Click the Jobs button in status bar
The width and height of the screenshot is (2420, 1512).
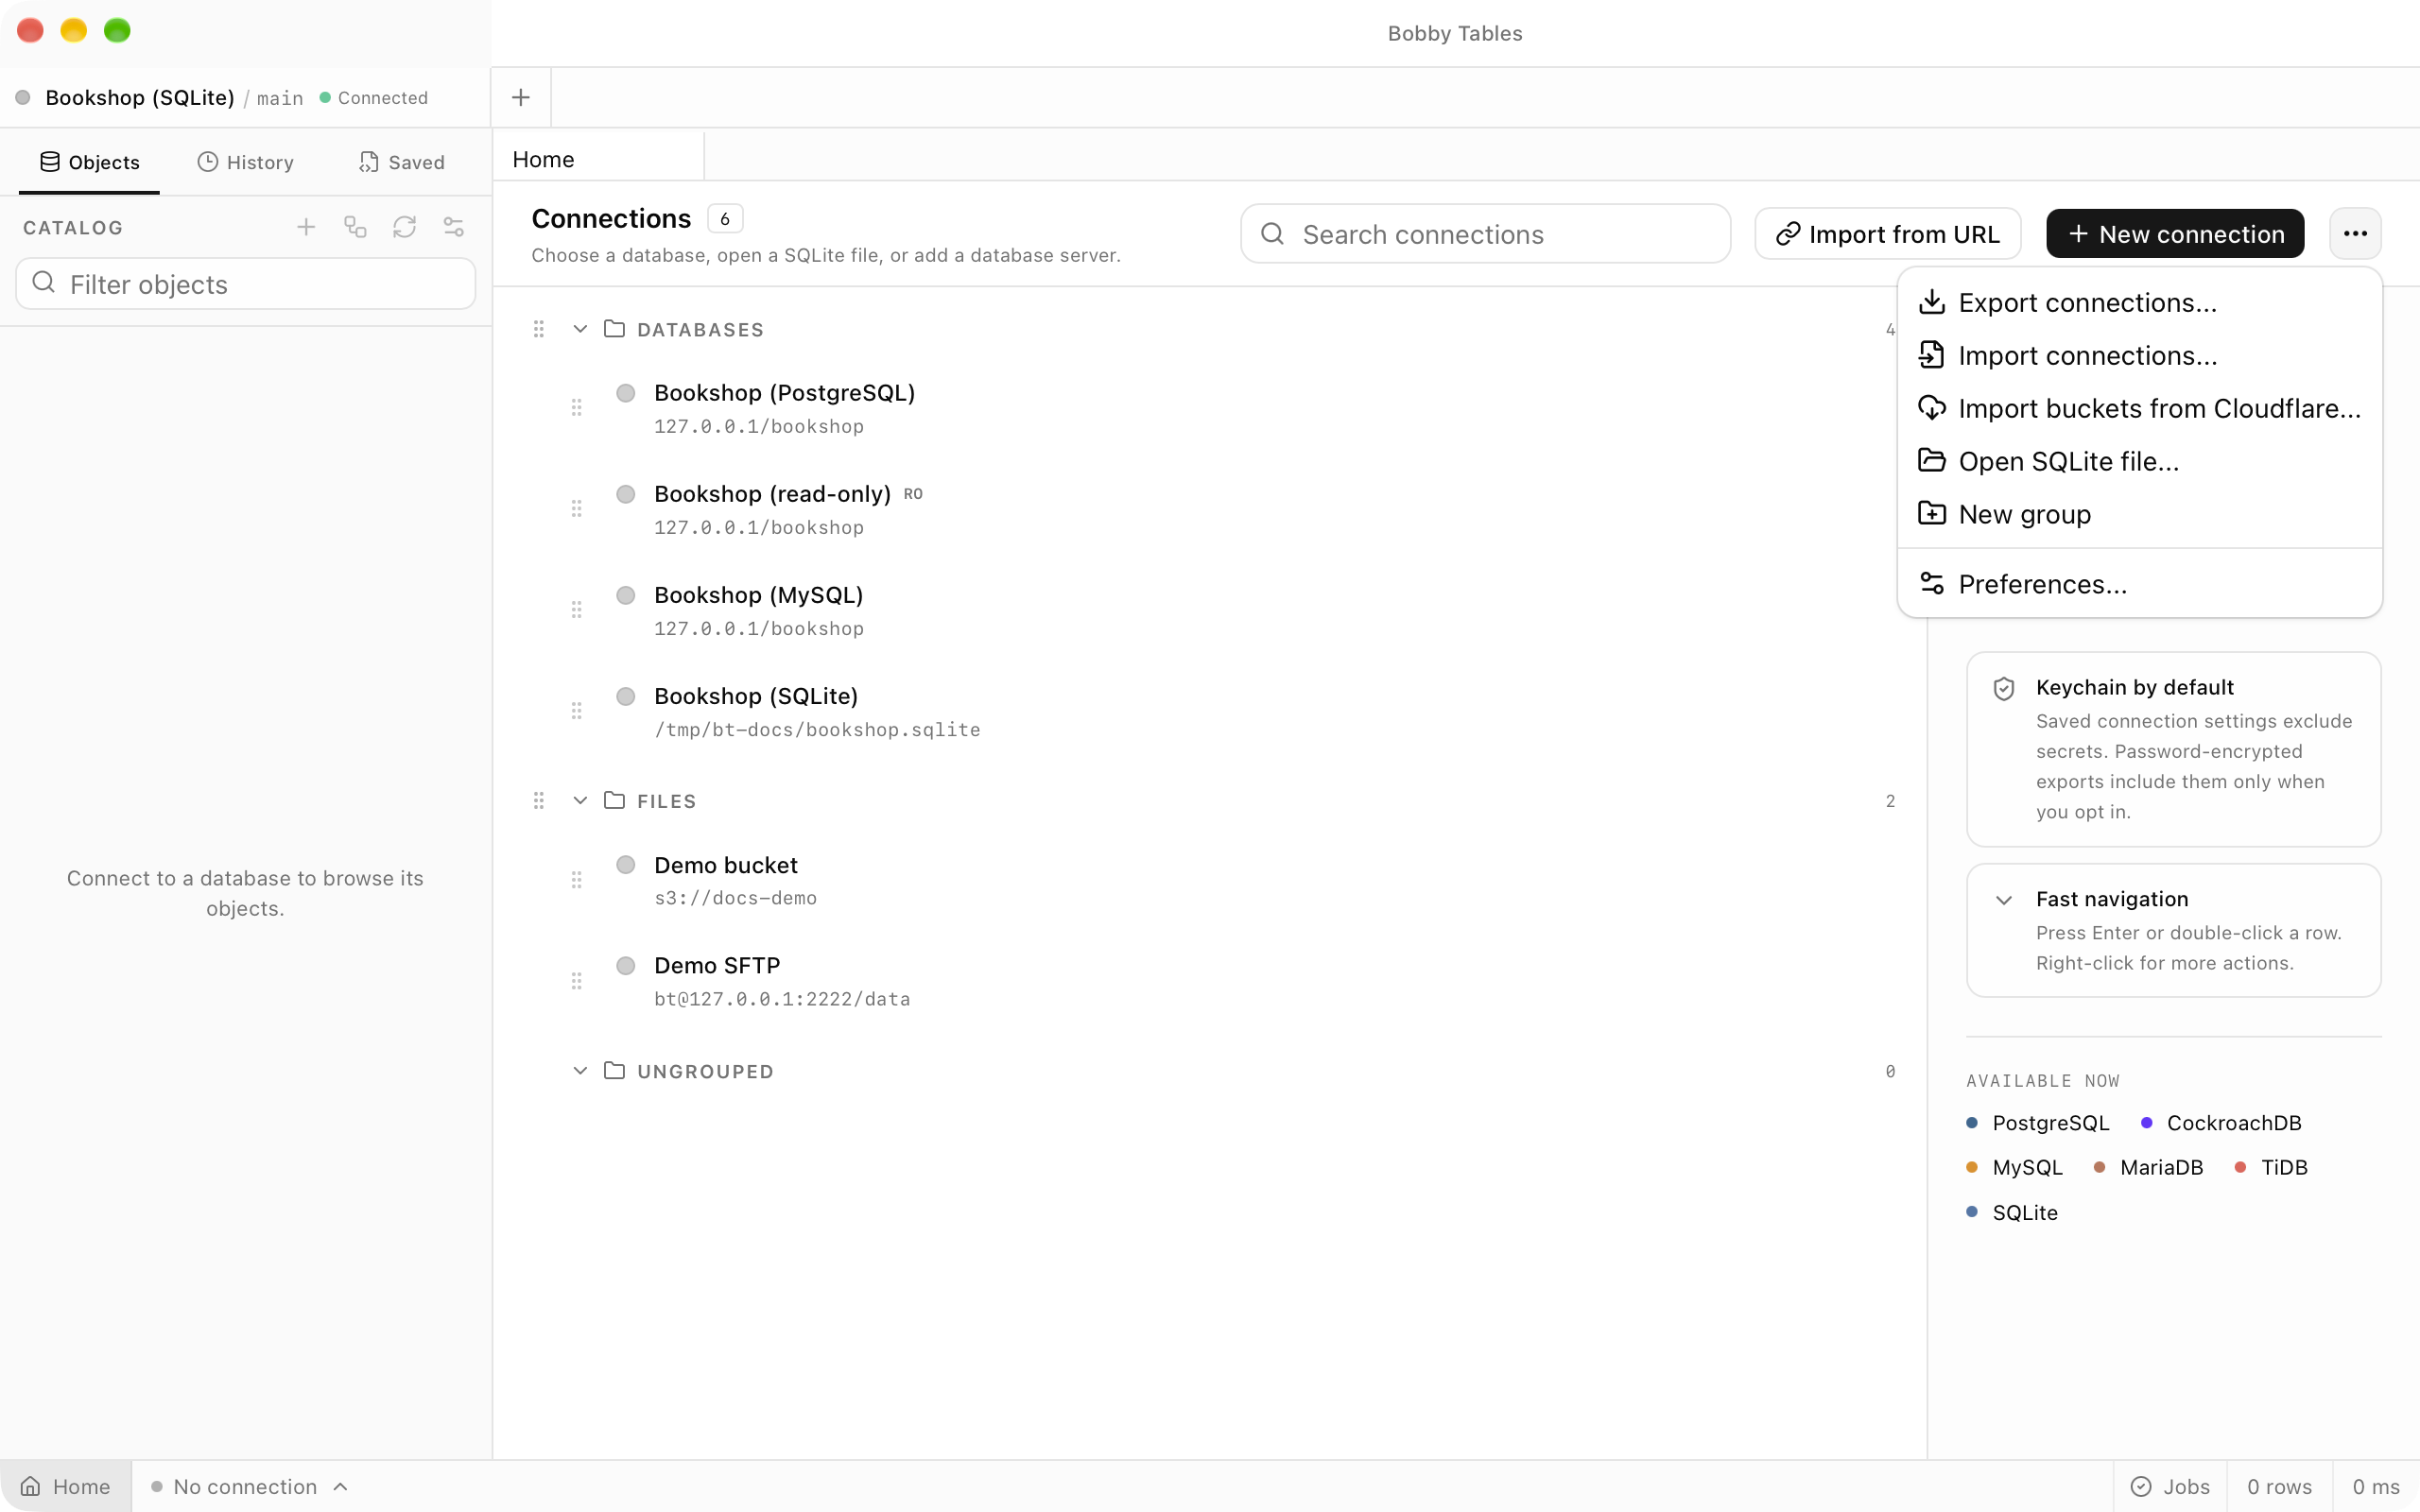pos(2170,1486)
